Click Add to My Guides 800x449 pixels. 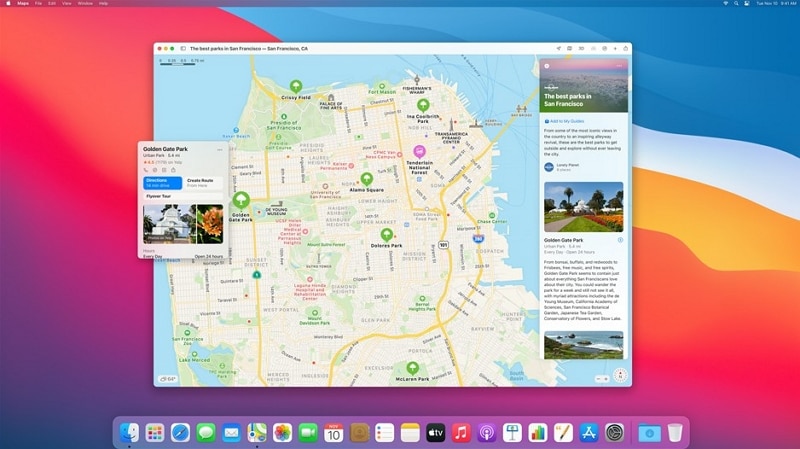(x=564, y=121)
